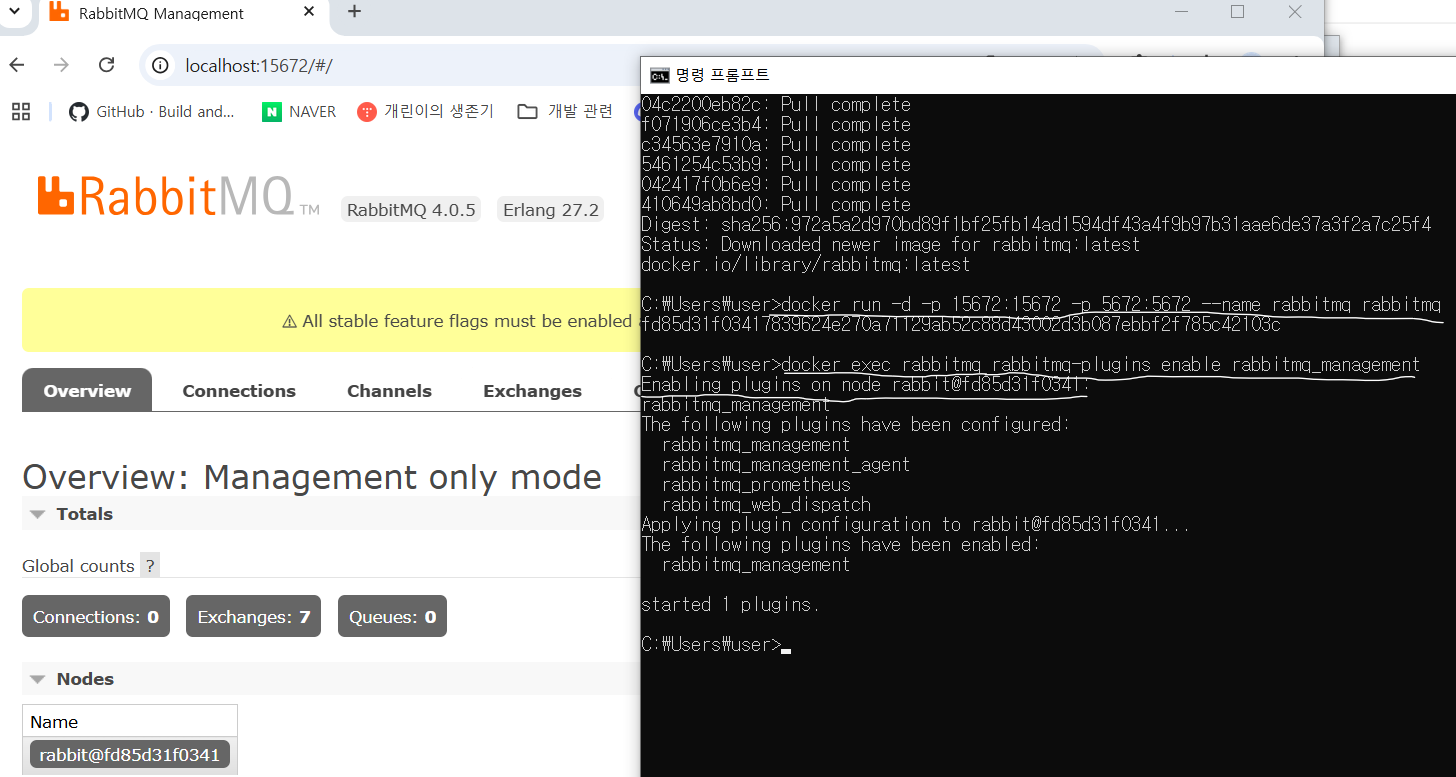Click the stable feature flags warning banner
This screenshot has height=777, width=1456.
(331, 321)
